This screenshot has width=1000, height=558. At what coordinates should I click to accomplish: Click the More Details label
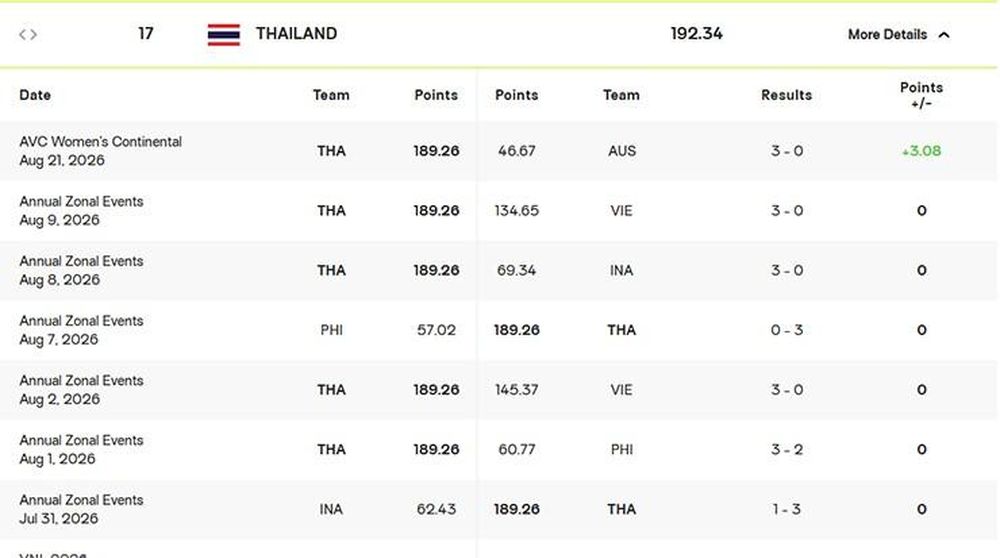[887, 34]
